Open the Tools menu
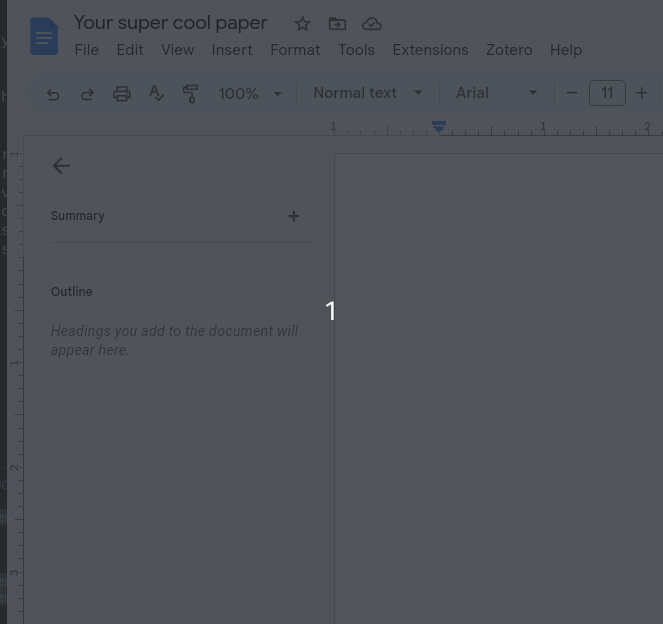663x624 pixels. 356,50
